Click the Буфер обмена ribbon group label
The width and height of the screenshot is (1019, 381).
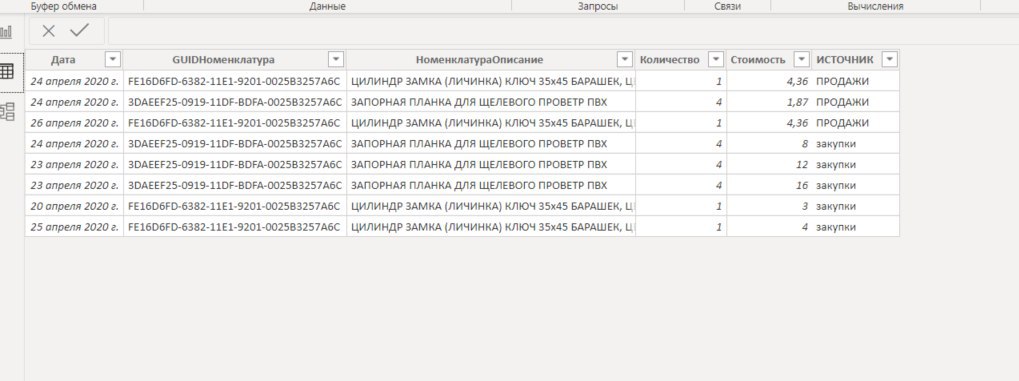tap(64, 7)
